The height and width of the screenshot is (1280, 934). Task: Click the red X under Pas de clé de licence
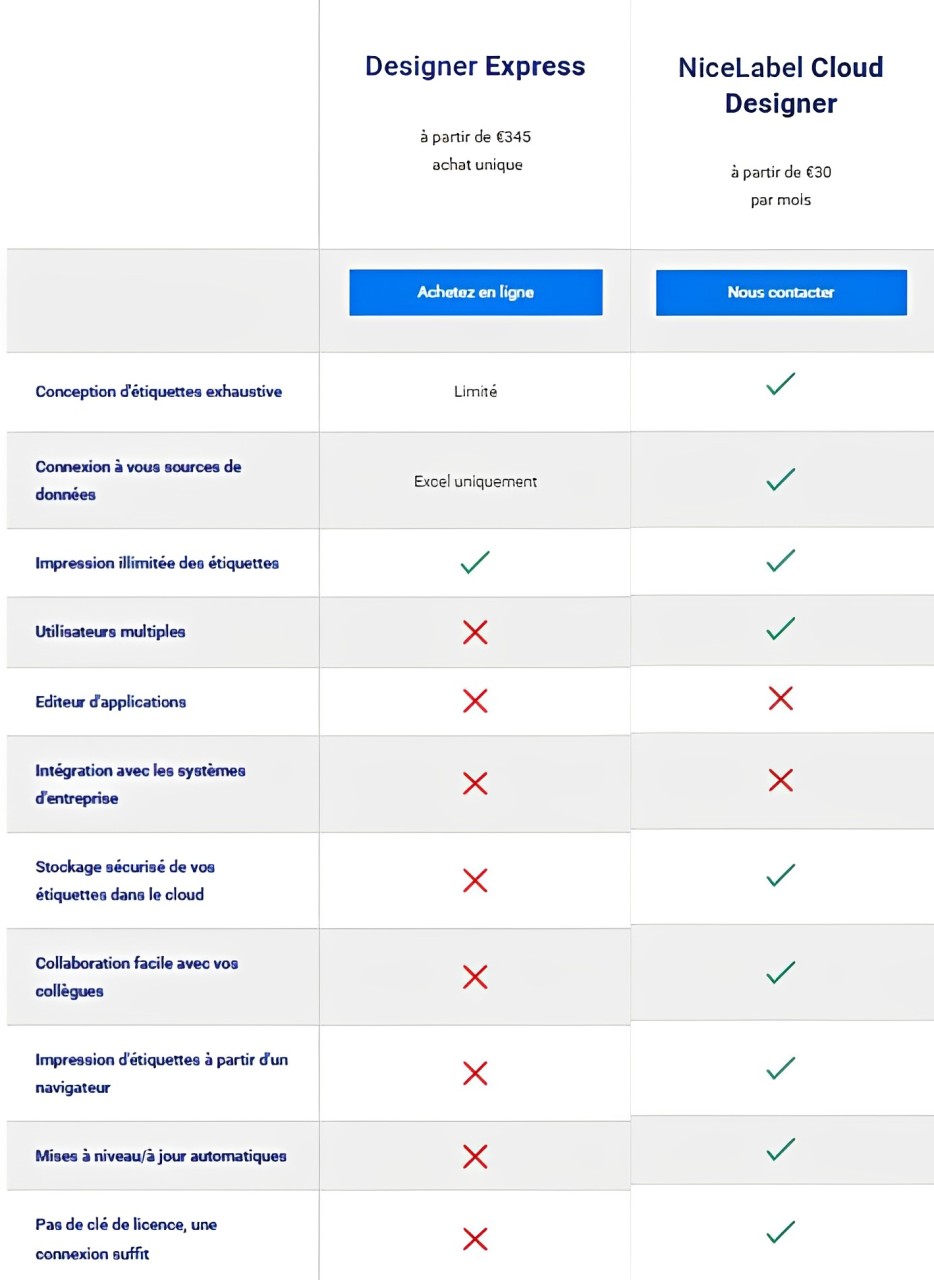click(475, 1239)
